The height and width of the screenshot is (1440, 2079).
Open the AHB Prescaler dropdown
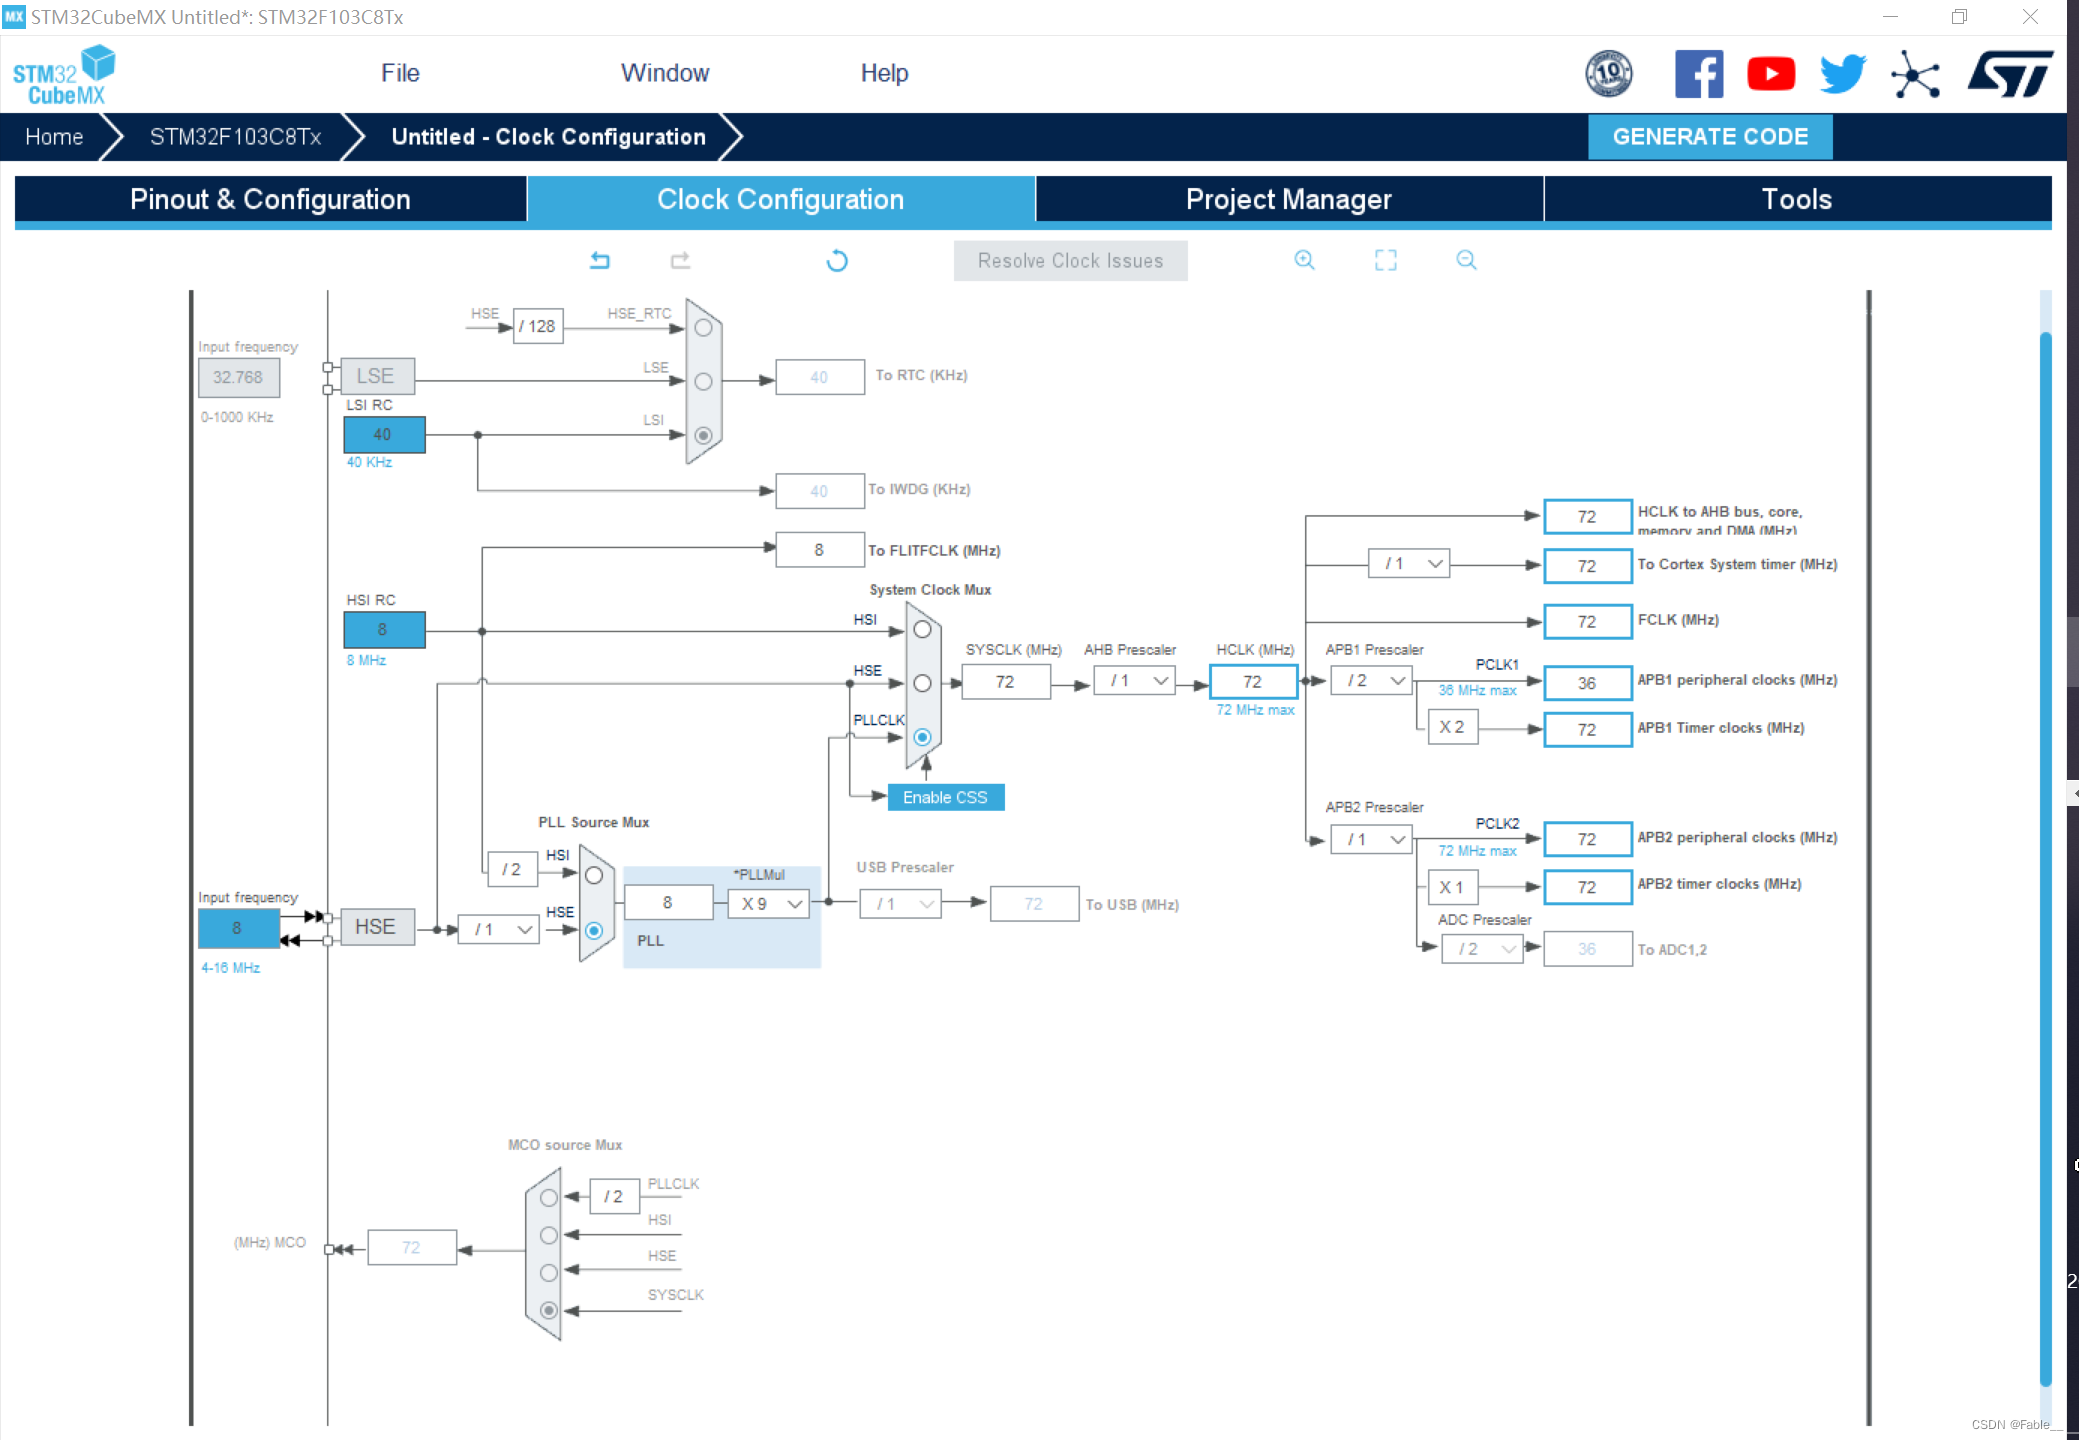point(1135,681)
